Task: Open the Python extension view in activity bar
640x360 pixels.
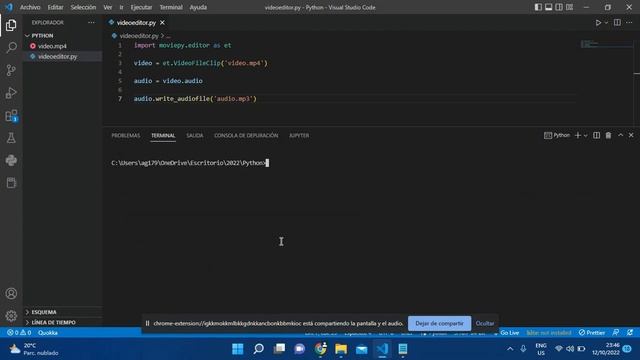Action: pyautogui.click(x=11, y=160)
